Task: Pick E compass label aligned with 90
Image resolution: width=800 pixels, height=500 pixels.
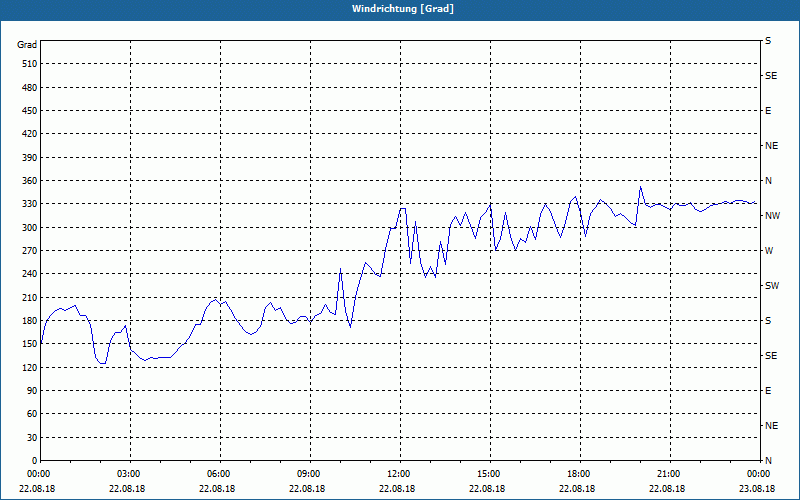Action: tap(768, 391)
